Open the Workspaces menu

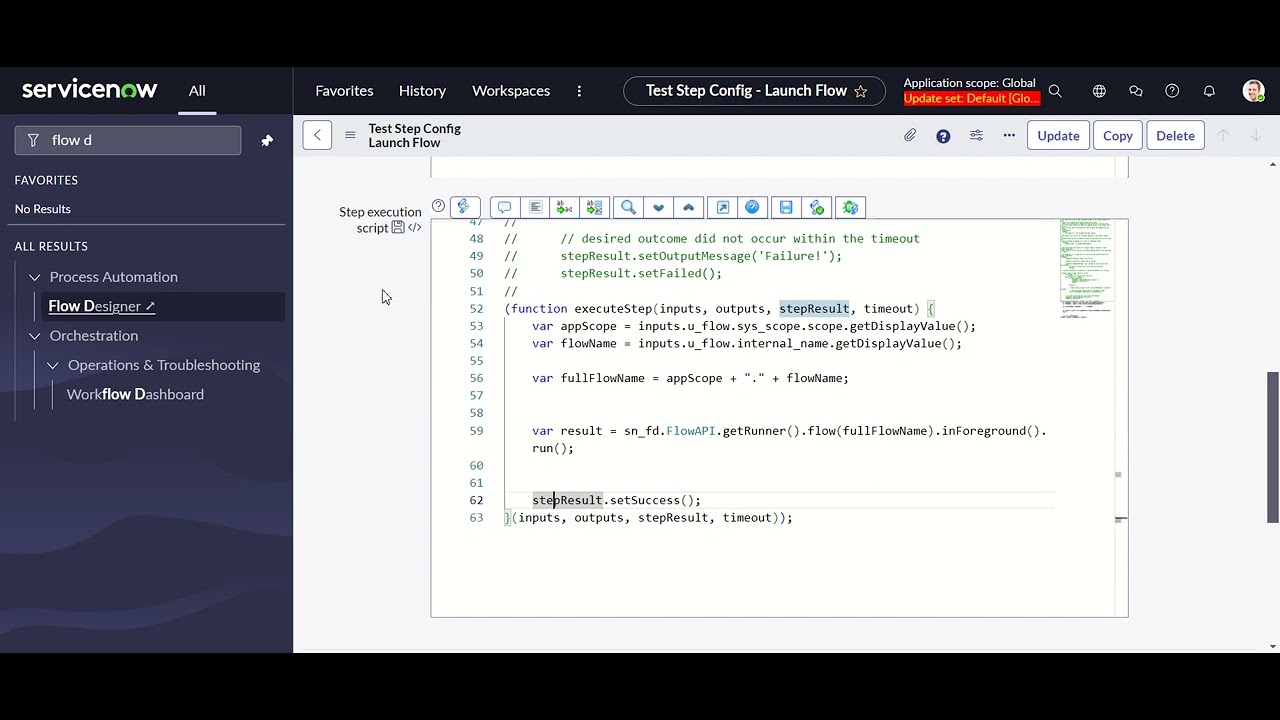[x=511, y=91]
